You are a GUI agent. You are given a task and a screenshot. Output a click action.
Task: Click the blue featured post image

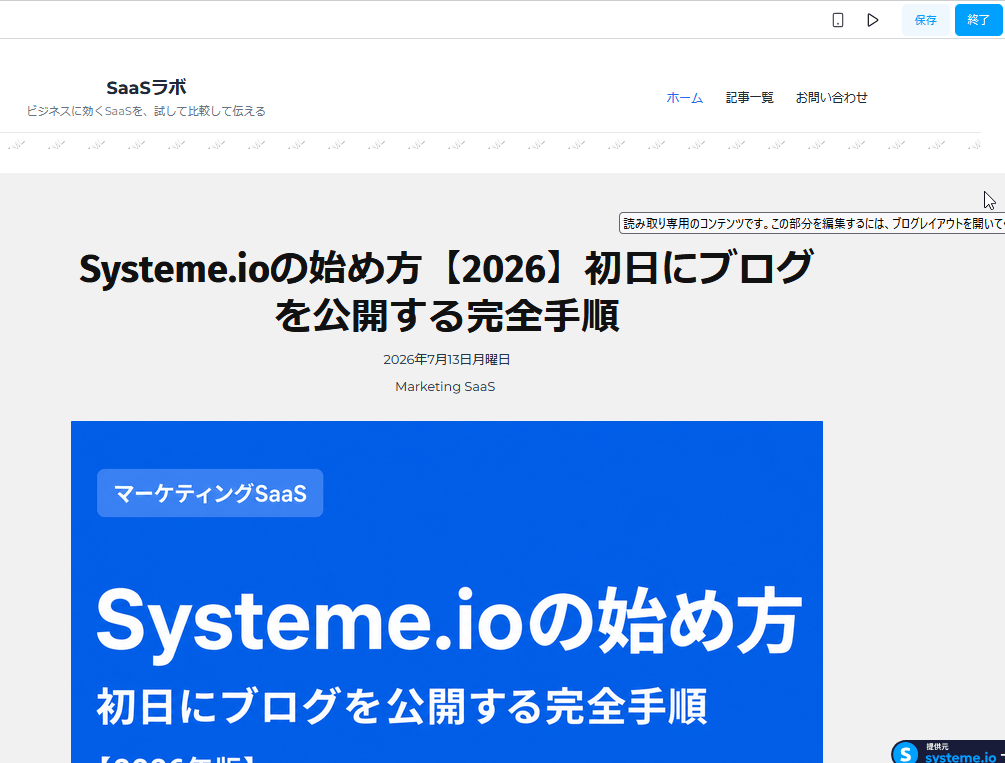coord(447,592)
